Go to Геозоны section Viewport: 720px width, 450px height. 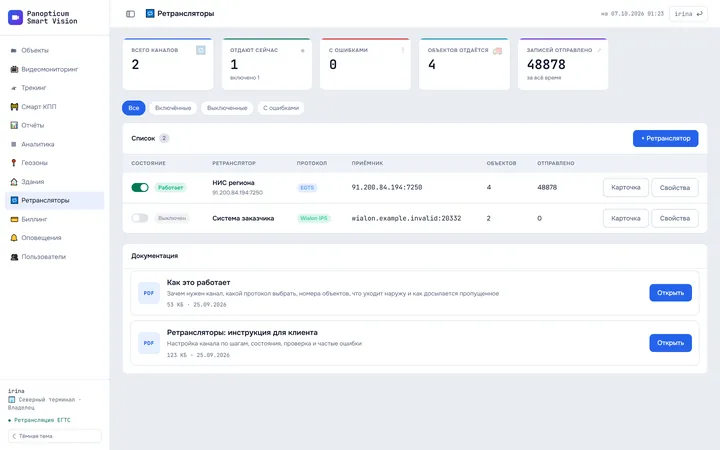coord(55,163)
